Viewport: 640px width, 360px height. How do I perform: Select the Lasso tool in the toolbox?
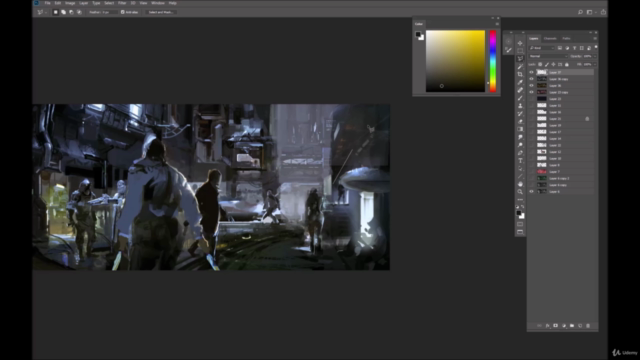point(520,58)
